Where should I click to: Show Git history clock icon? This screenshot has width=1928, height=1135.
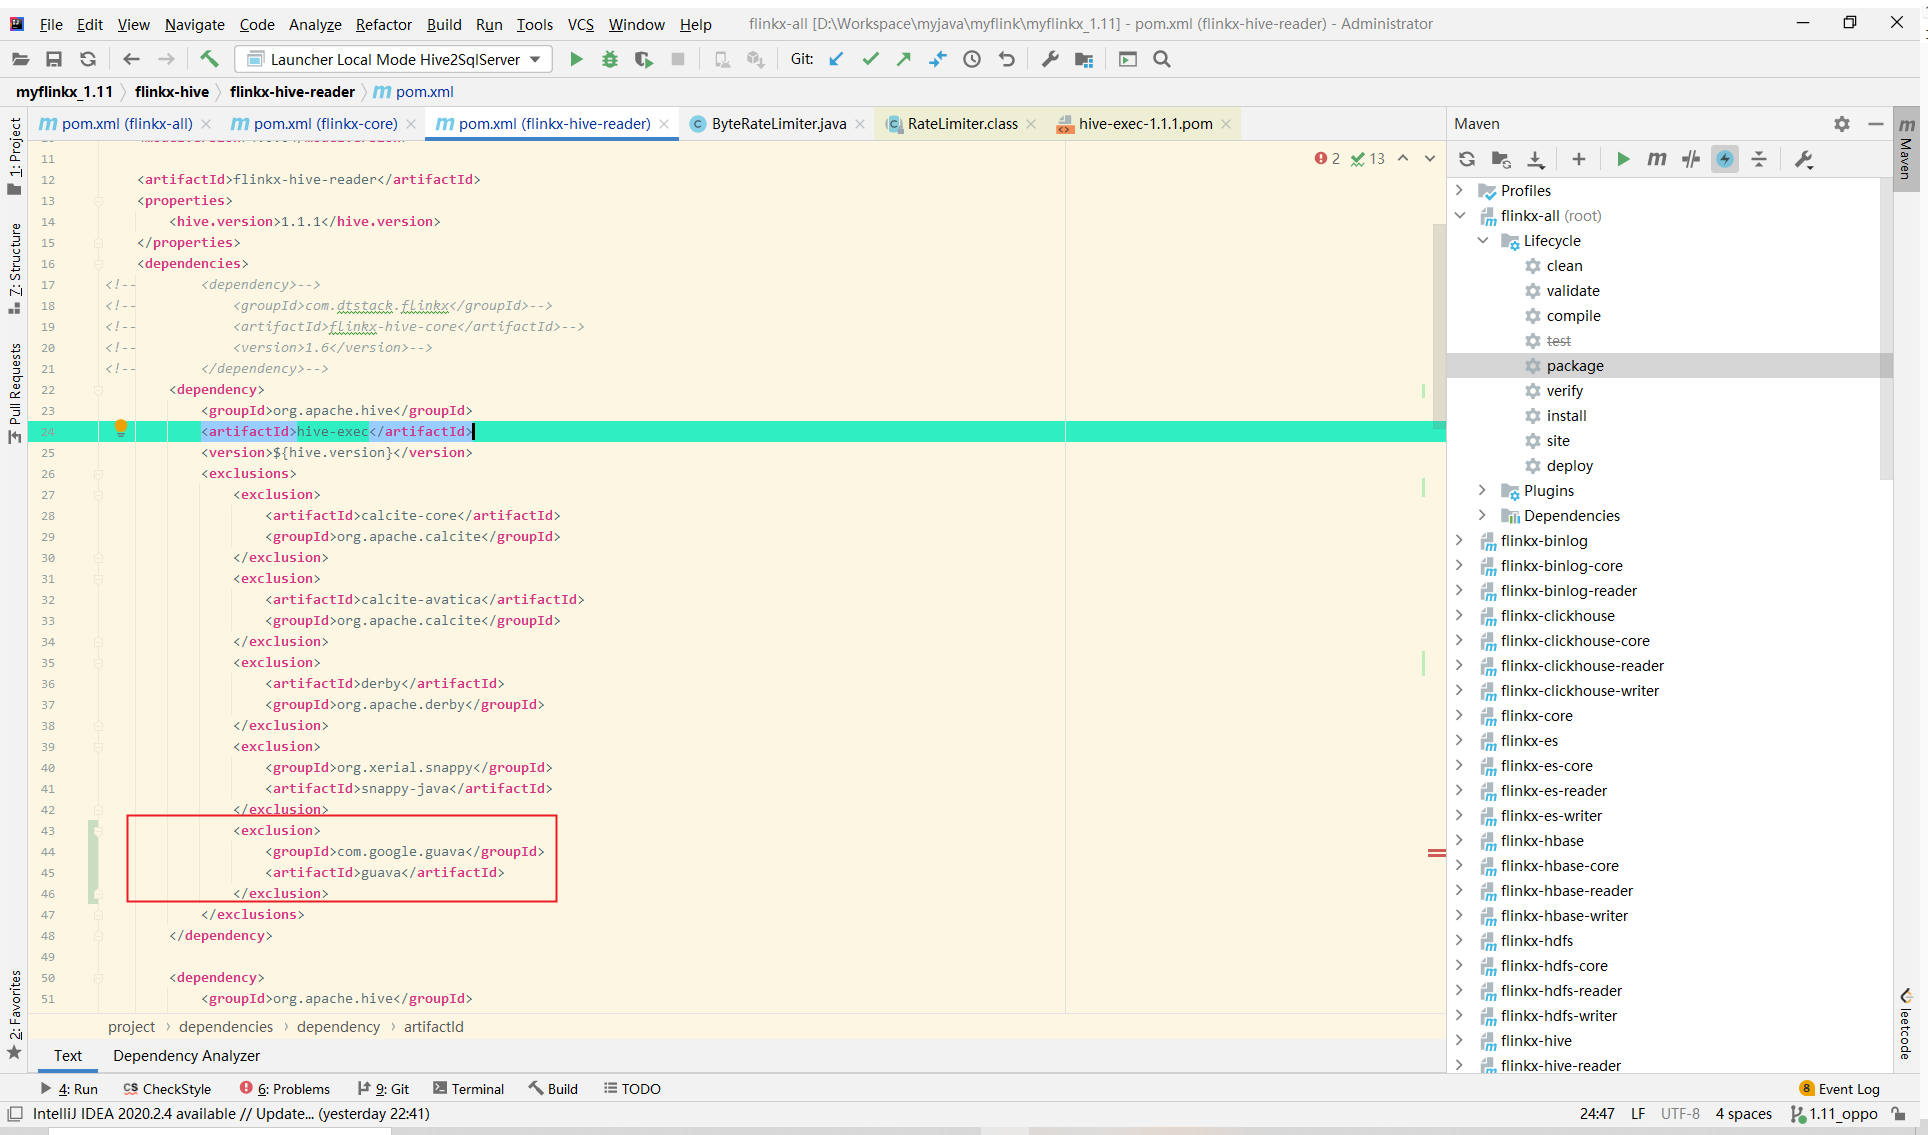pyautogui.click(x=972, y=59)
